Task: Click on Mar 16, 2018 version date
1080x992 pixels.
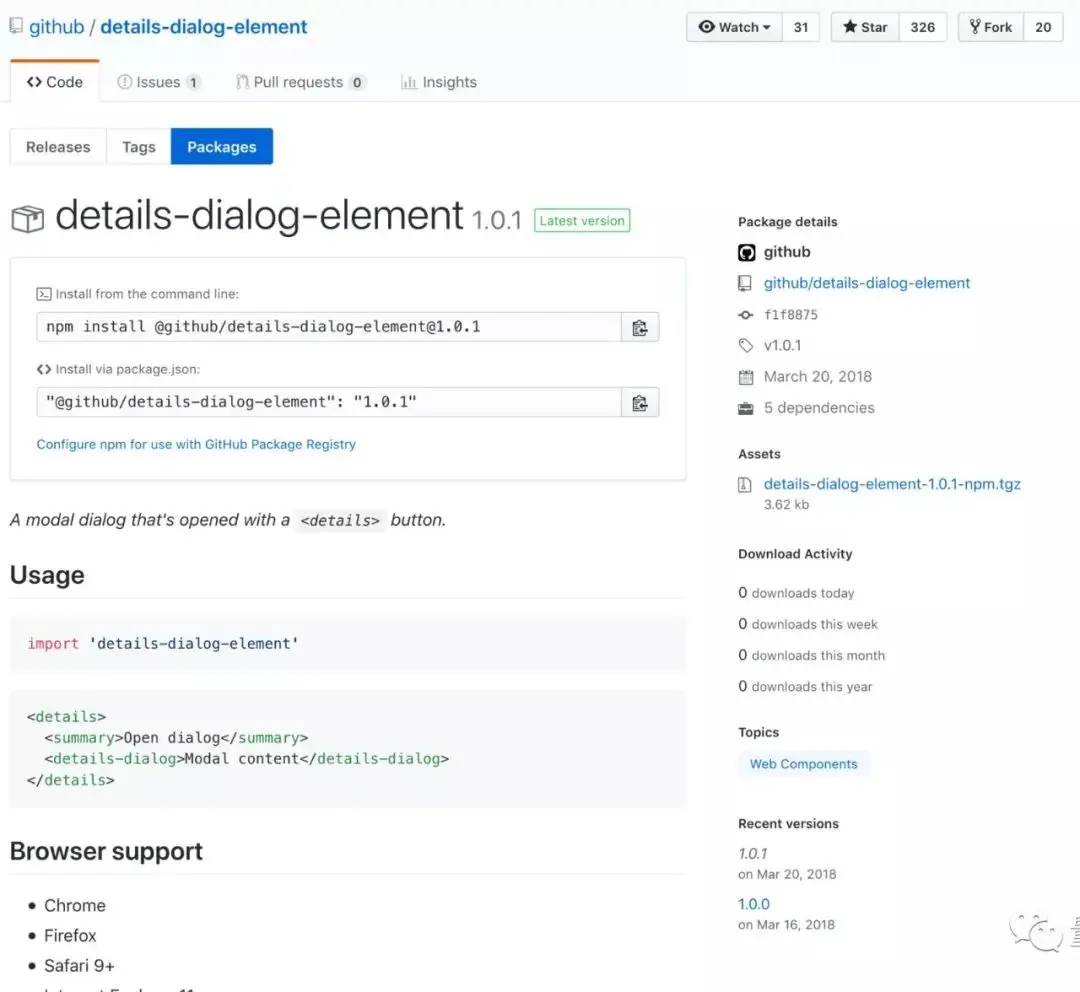Action: (786, 925)
